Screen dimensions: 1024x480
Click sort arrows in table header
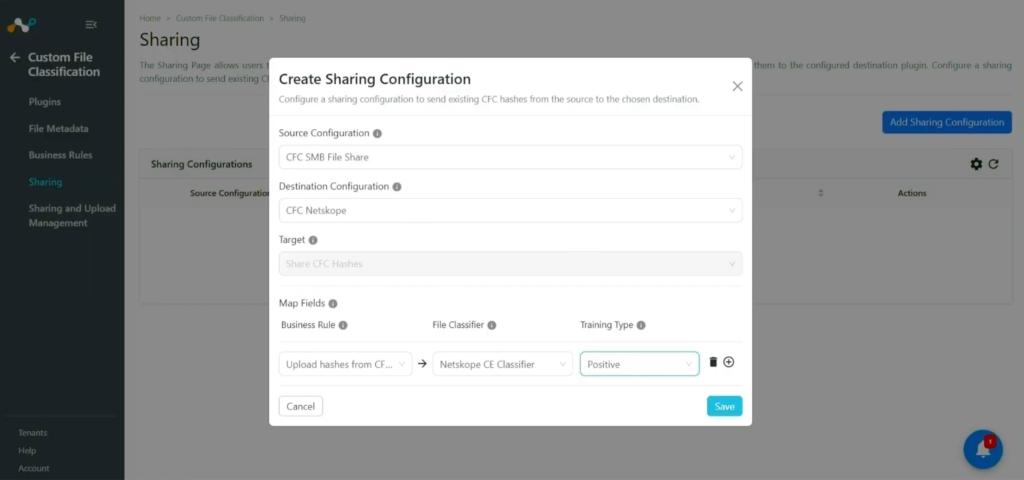(821, 193)
